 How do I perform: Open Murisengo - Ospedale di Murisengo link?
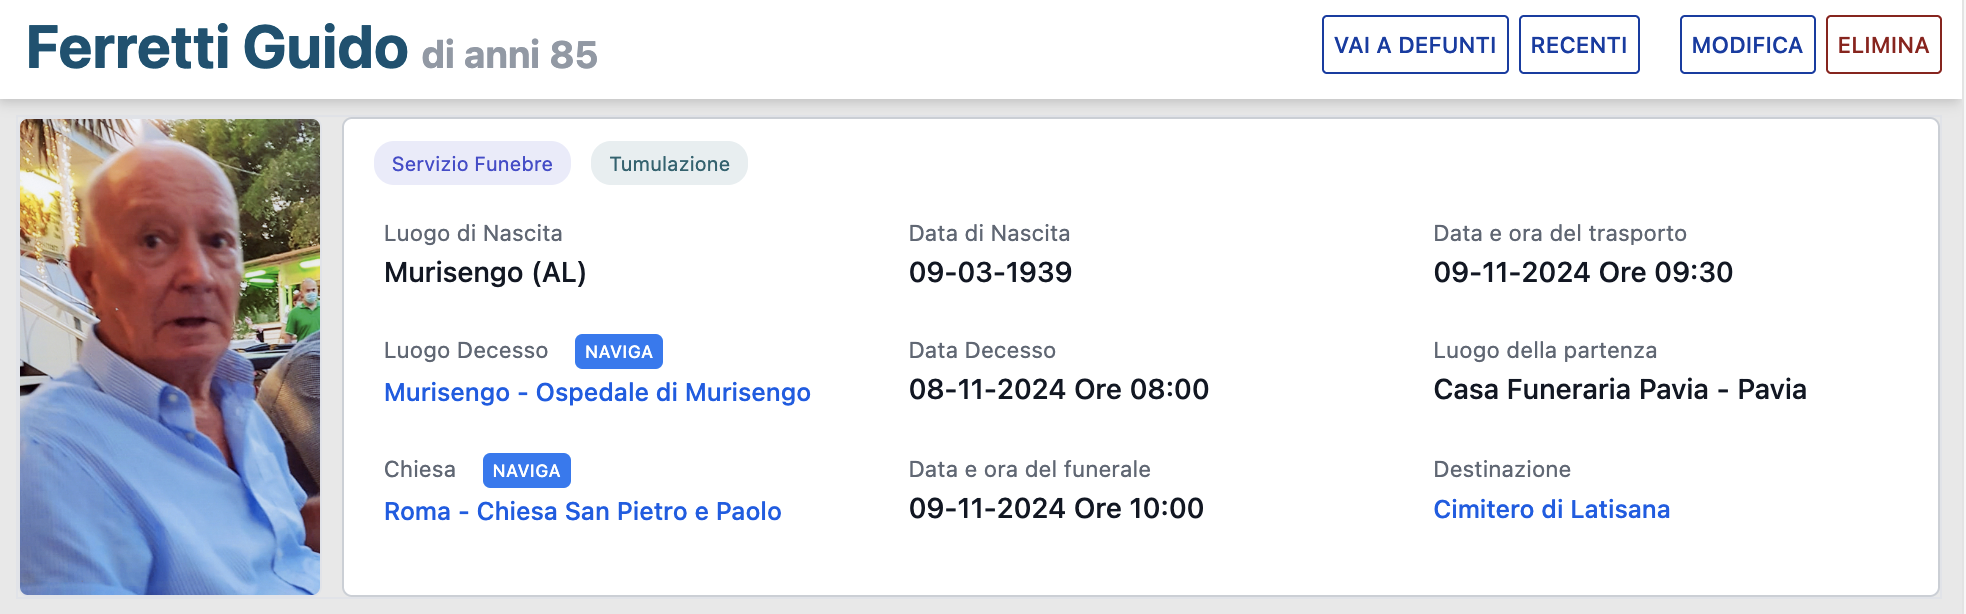click(597, 393)
